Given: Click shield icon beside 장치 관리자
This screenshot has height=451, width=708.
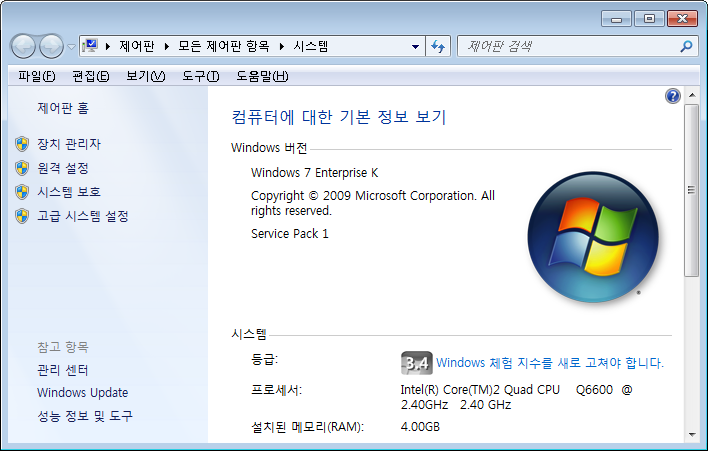Looking at the screenshot, I should point(22,144).
